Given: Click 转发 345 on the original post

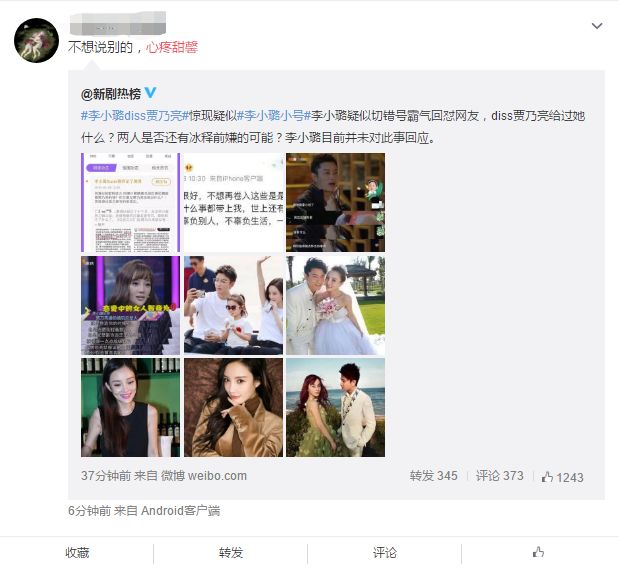Looking at the screenshot, I should pos(433,476).
